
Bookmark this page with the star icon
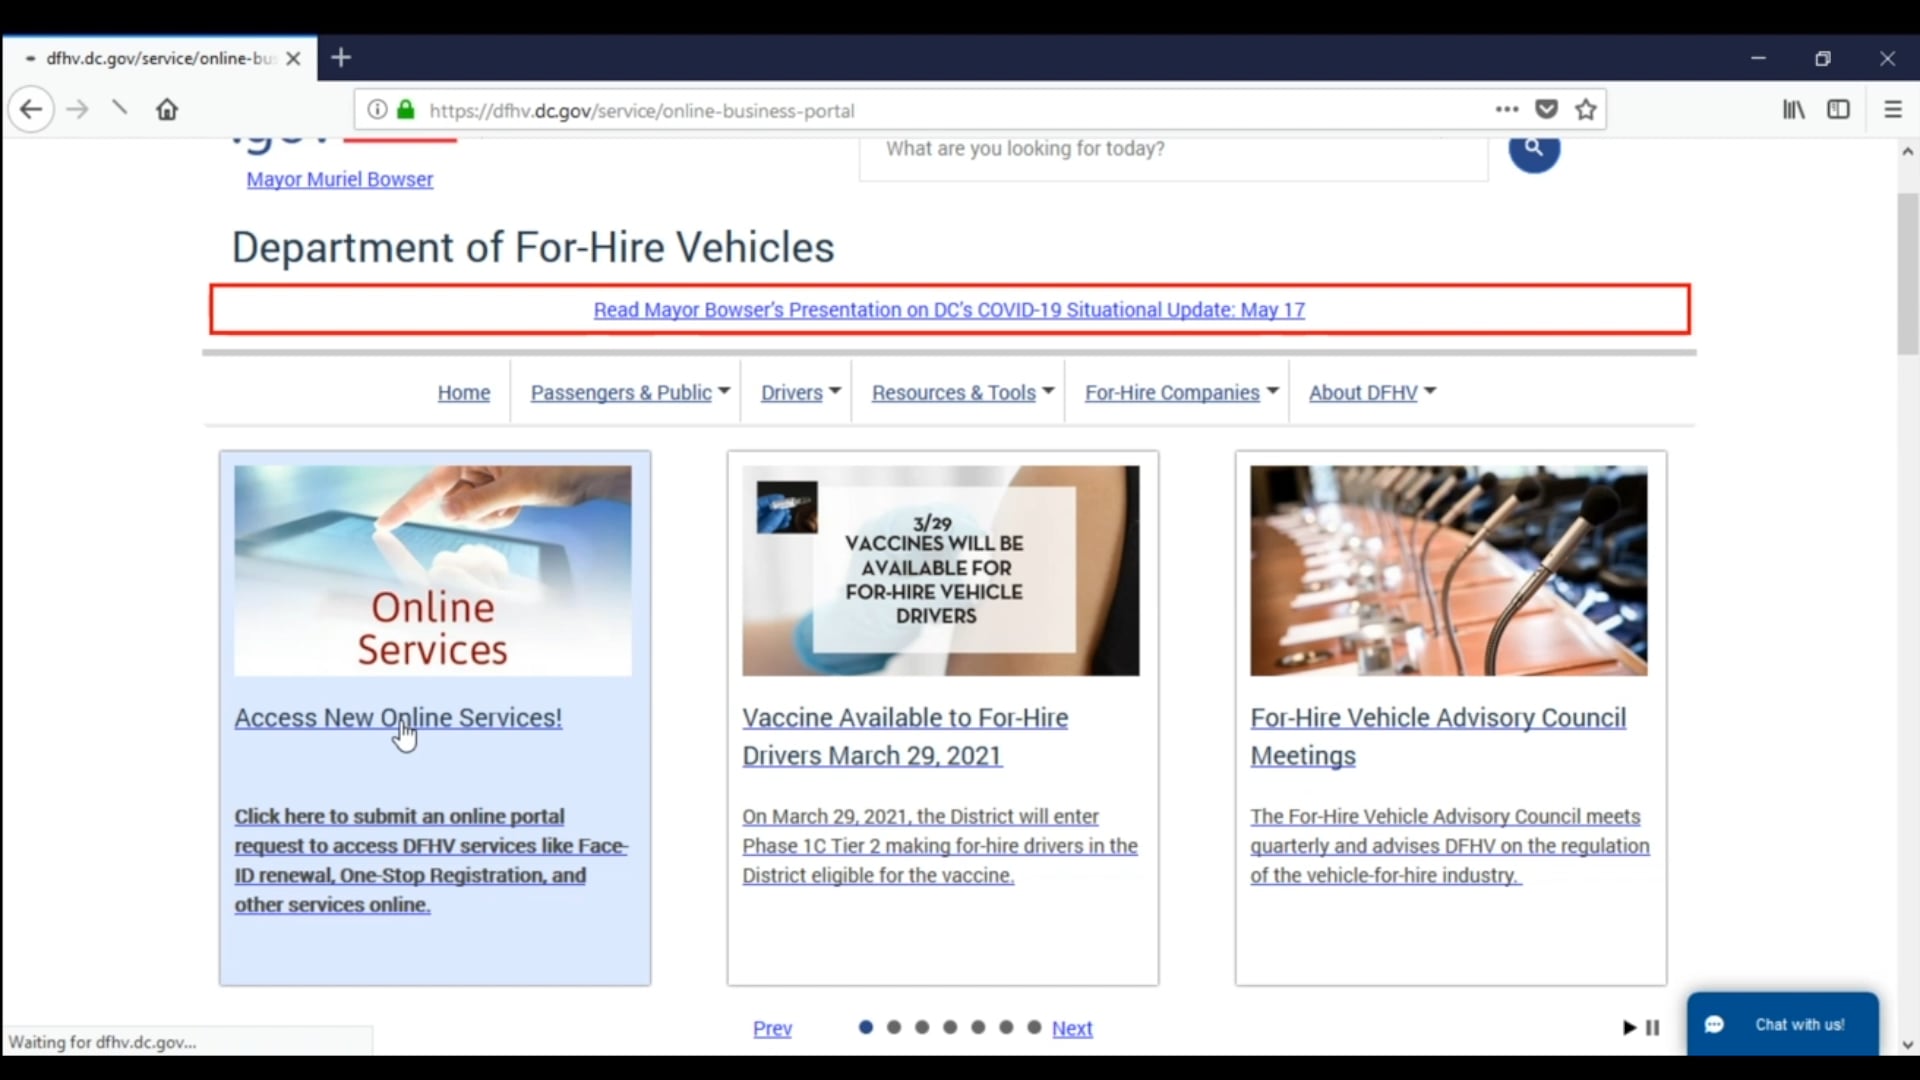(1586, 109)
